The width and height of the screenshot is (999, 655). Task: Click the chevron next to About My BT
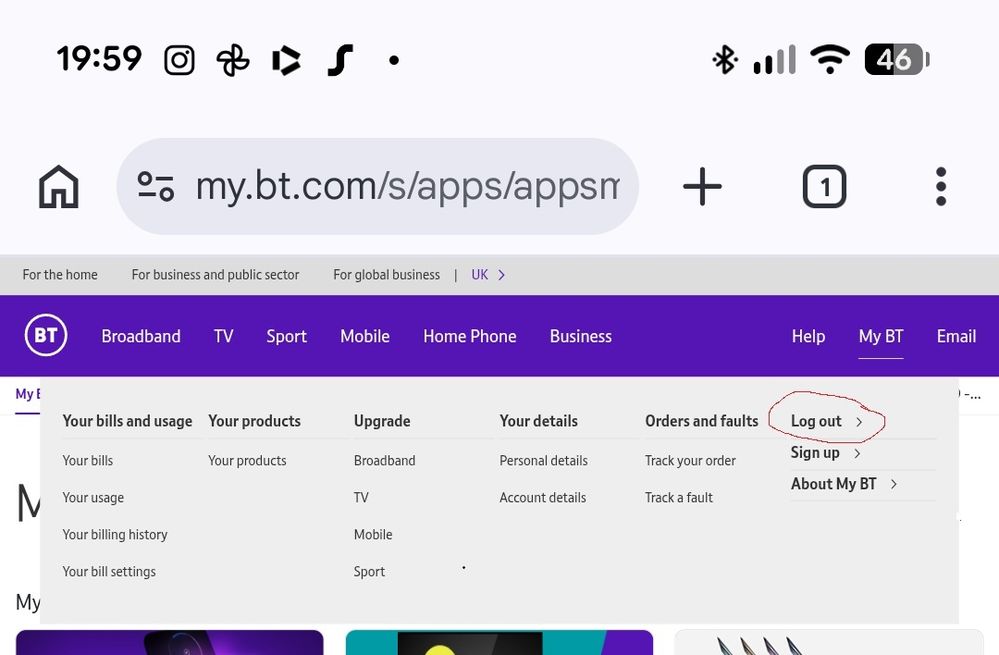click(x=894, y=484)
